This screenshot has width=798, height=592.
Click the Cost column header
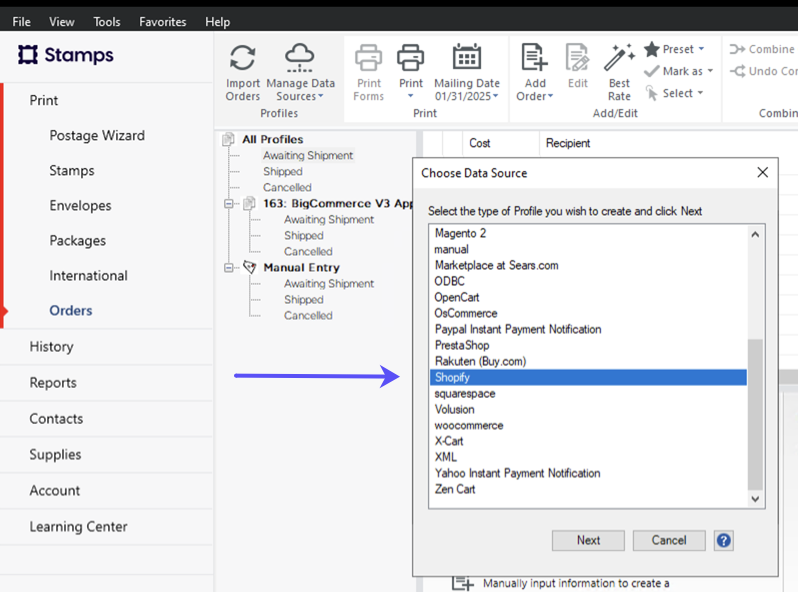point(479,143)
